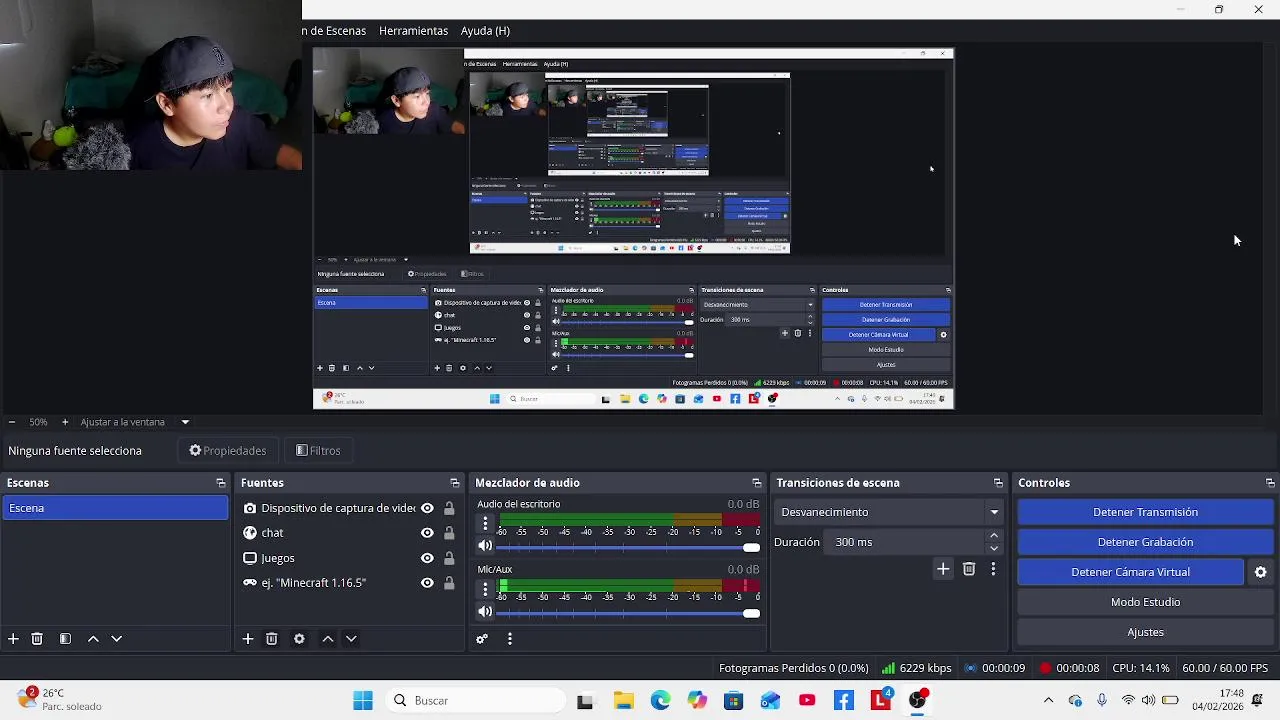
Task: Open the Colección de Escenas menu
Action: (x=334, y=31)
